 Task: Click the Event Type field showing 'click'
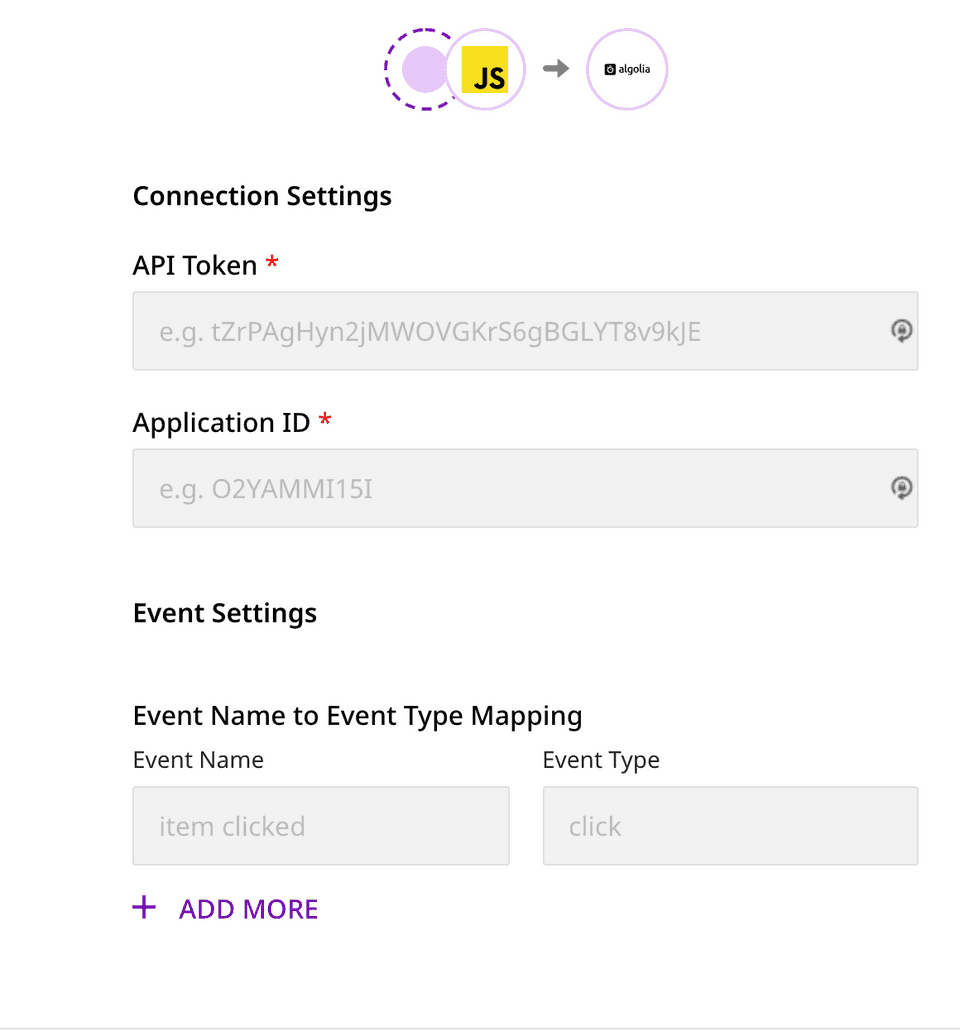[x=730, y=826]
